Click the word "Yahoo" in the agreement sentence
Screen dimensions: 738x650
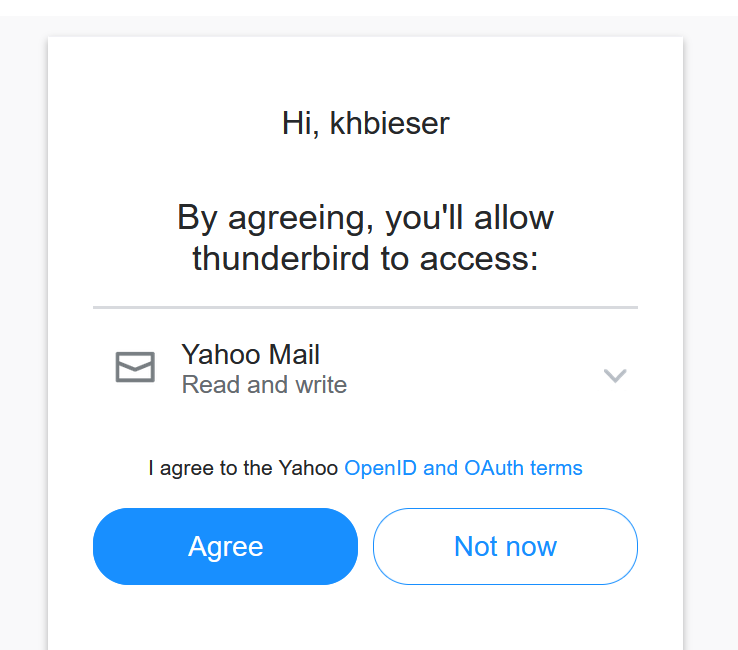[308, 468]
